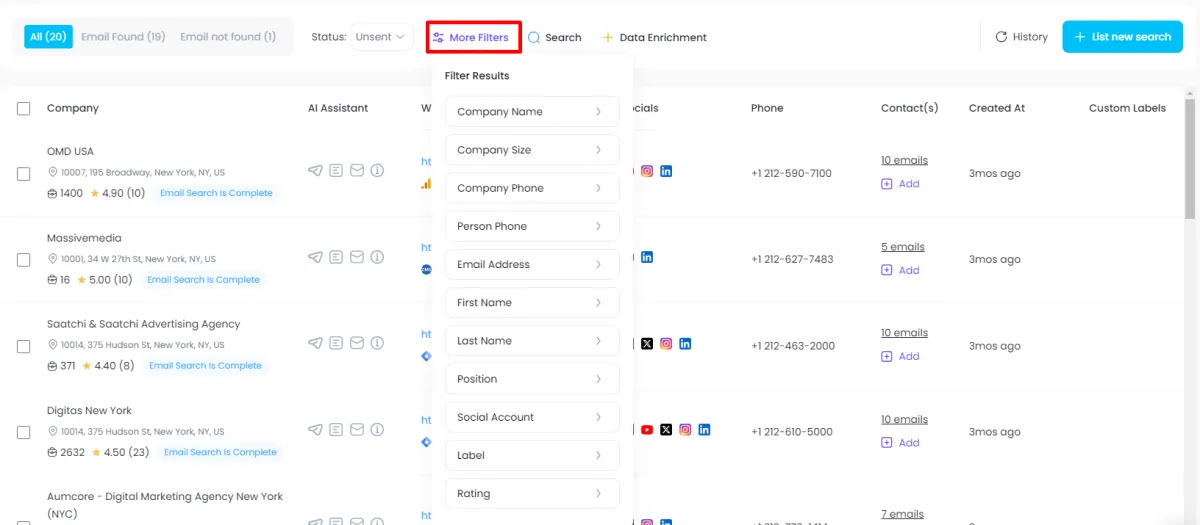Click the List new search button

(x=1122, y=37)
